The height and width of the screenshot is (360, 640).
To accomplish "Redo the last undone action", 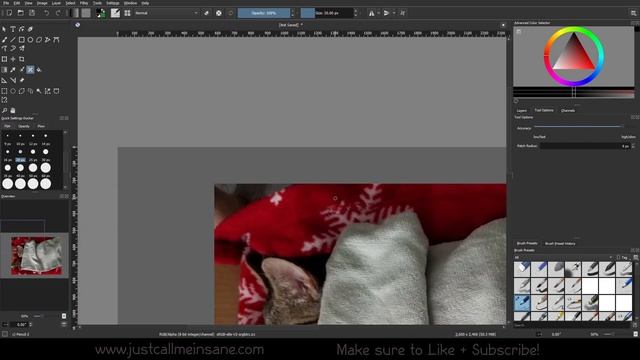I will click(x=58, y=13).
